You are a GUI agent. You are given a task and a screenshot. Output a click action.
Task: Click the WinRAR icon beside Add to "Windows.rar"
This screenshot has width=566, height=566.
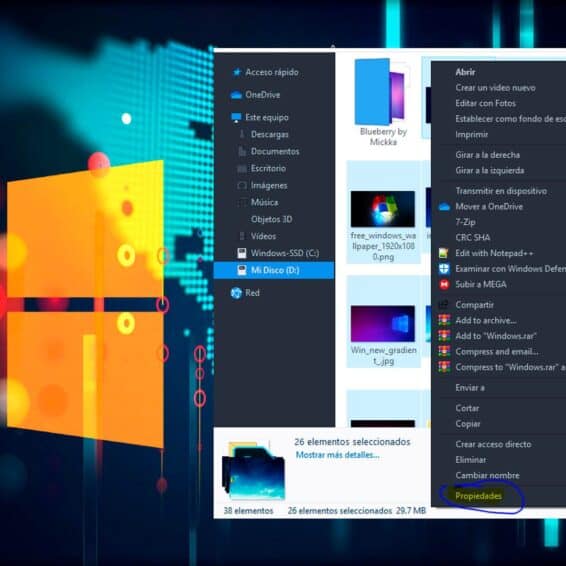444,336
